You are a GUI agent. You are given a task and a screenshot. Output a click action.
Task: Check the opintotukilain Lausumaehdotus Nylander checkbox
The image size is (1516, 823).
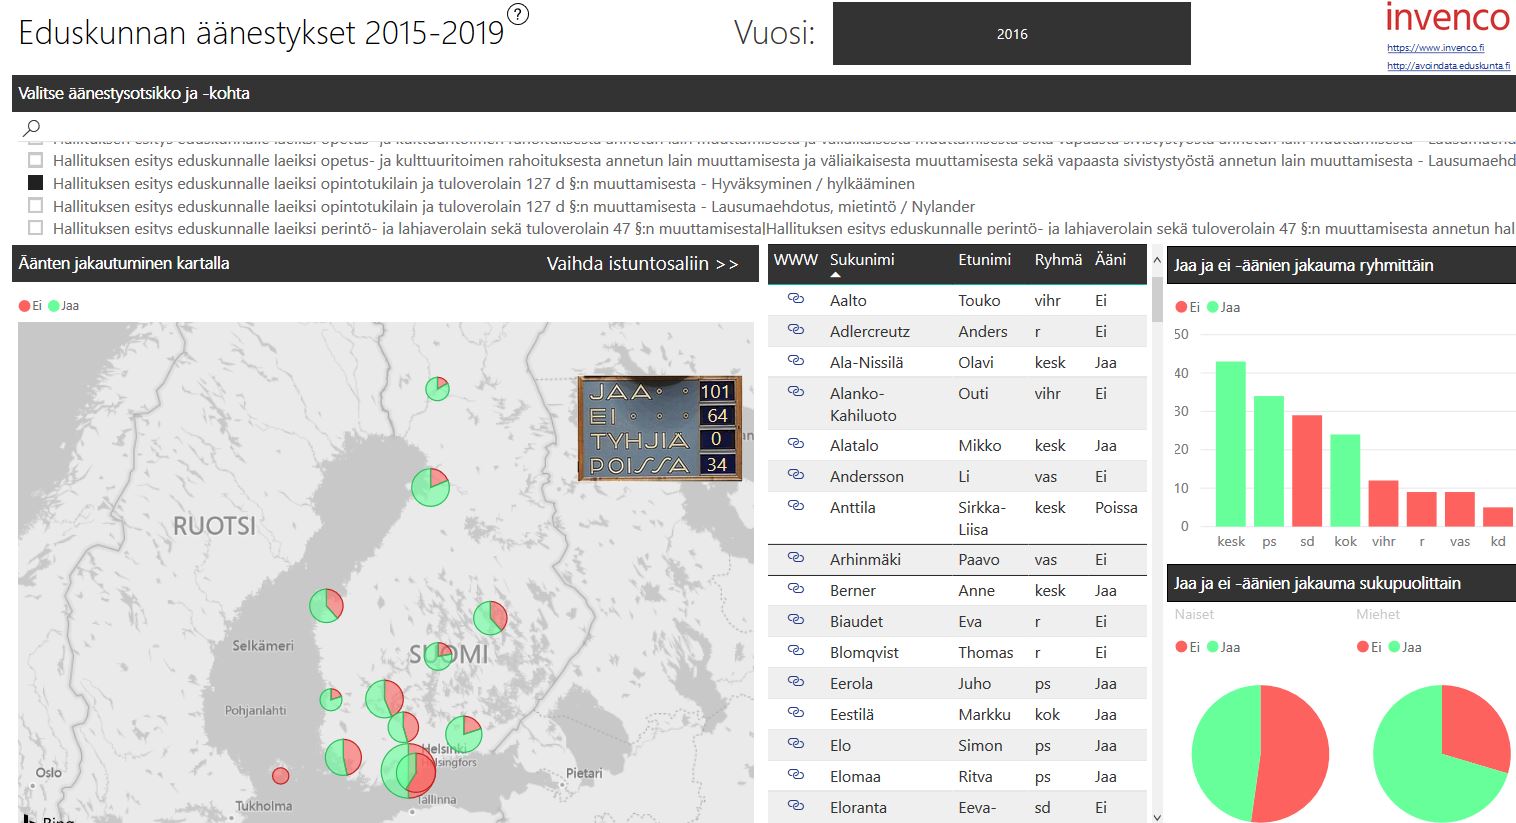tap(36, 206)
